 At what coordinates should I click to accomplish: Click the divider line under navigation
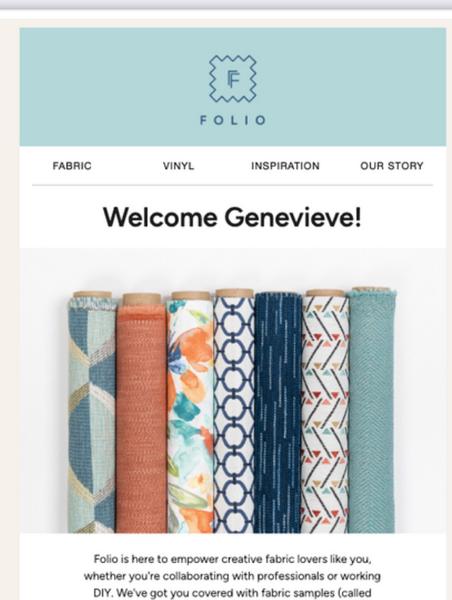232,185
